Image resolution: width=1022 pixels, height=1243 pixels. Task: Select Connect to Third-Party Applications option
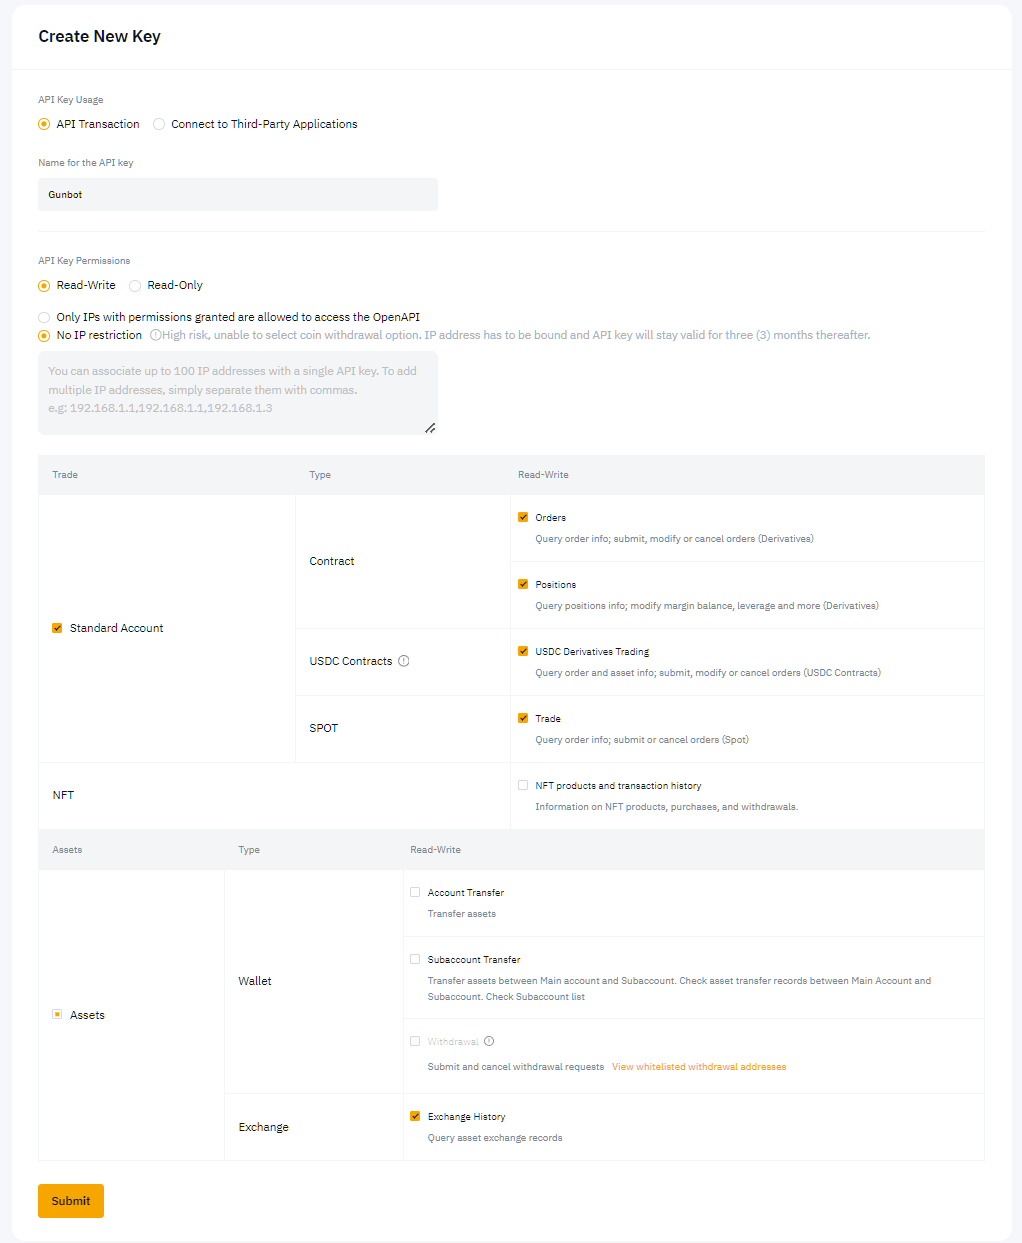[x=159, y=124]
